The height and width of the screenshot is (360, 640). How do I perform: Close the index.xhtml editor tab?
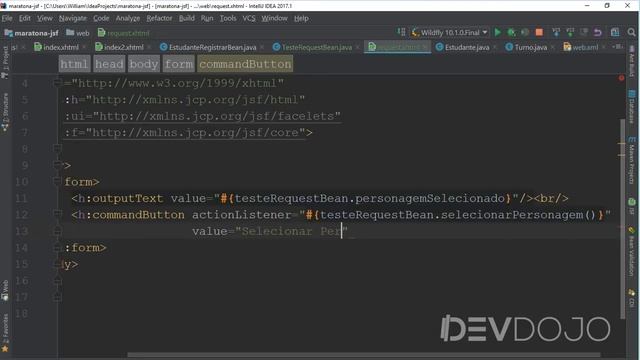(x=84, y=47)
